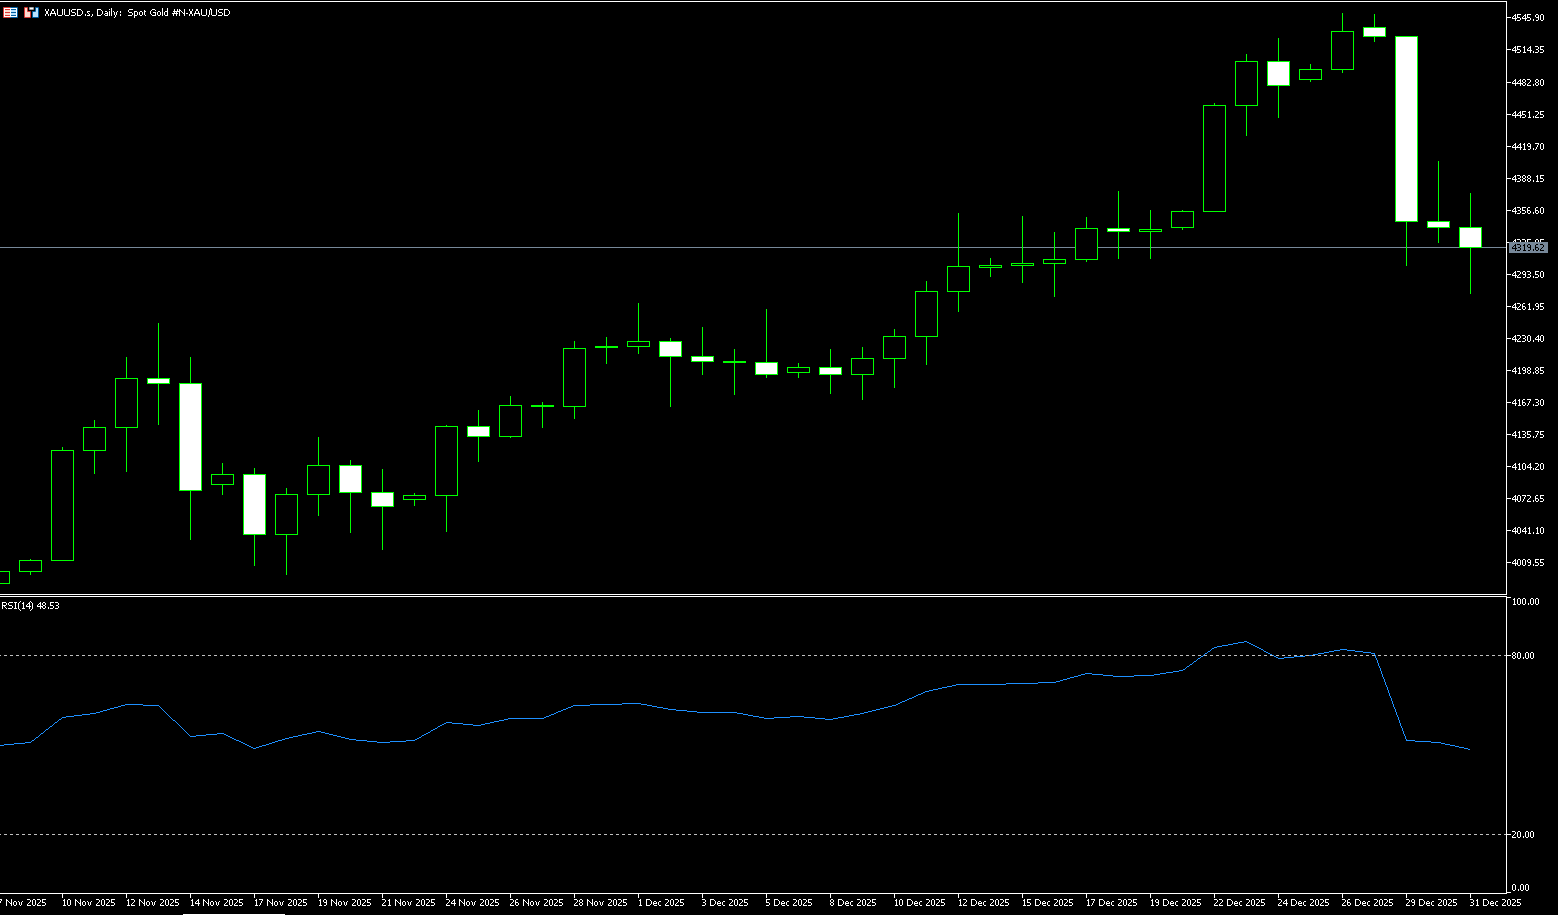Click the 31 Dec 2025 date label

[x=1495, y=902]
